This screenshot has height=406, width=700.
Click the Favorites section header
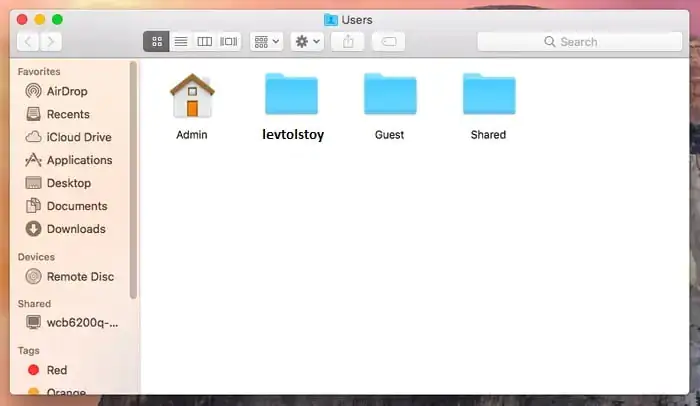coord(39,71)
